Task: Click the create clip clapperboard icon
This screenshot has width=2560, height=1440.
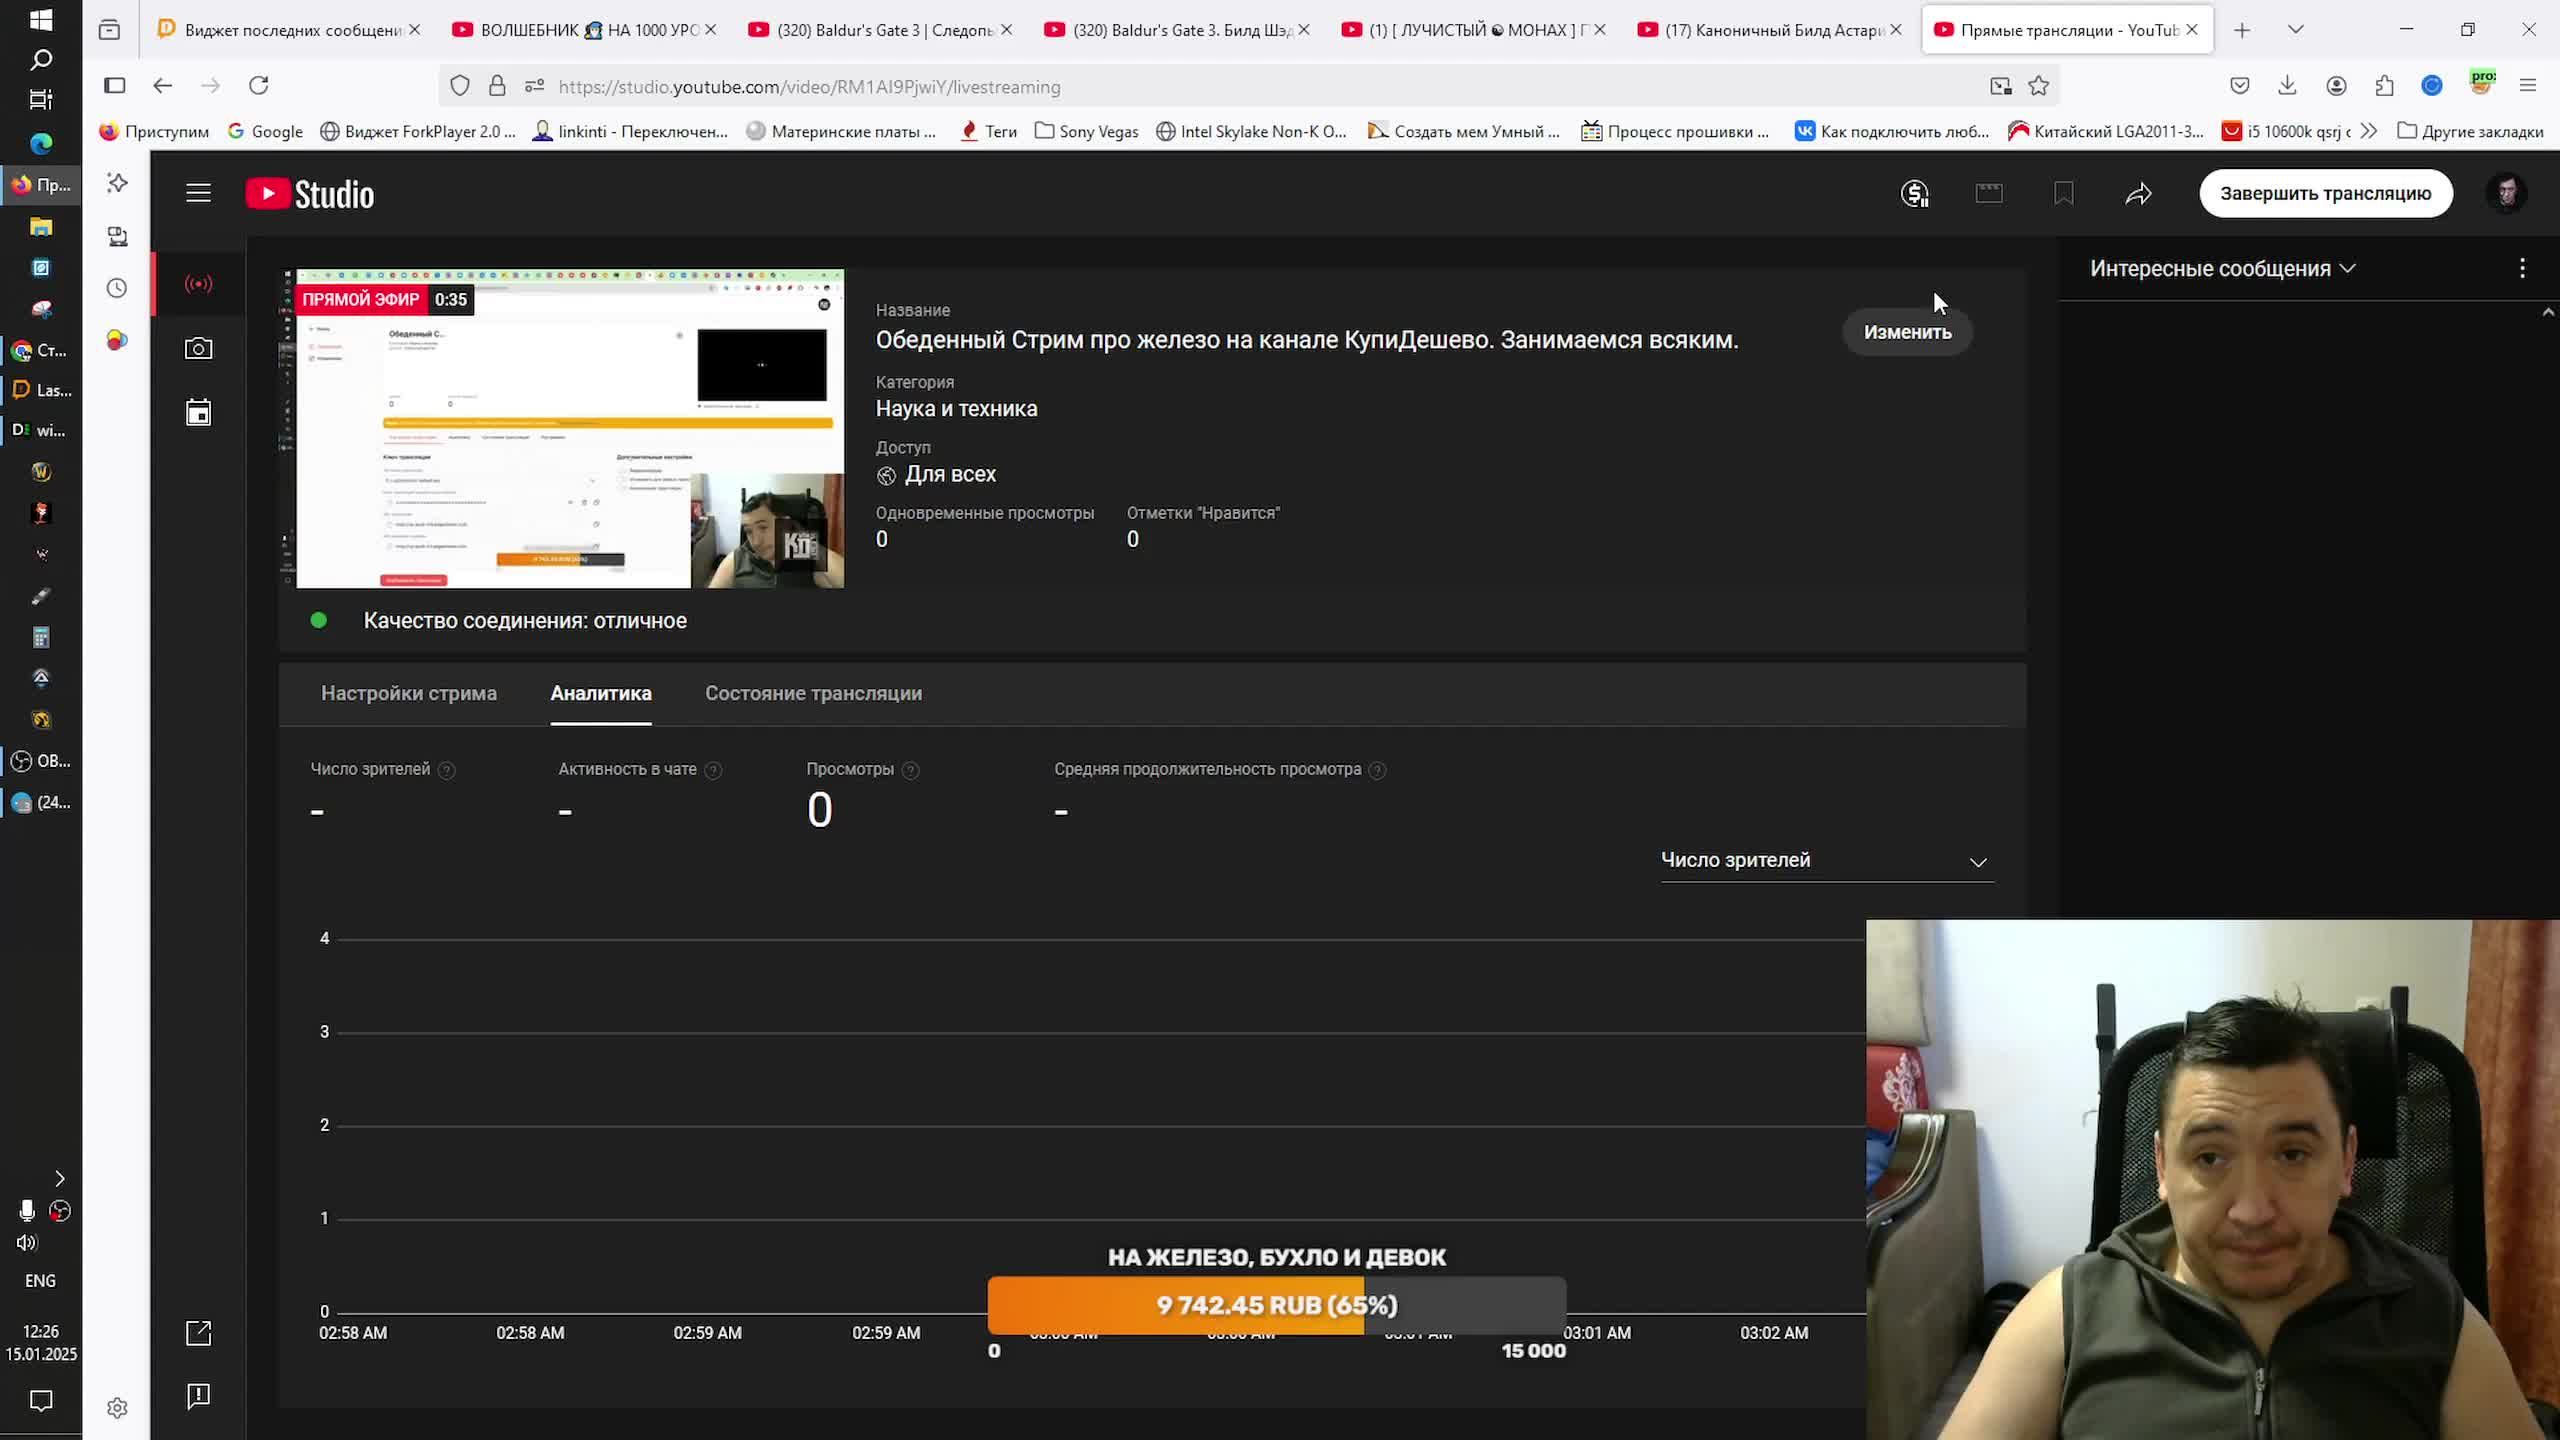Action: click(x=1989, y=193)
